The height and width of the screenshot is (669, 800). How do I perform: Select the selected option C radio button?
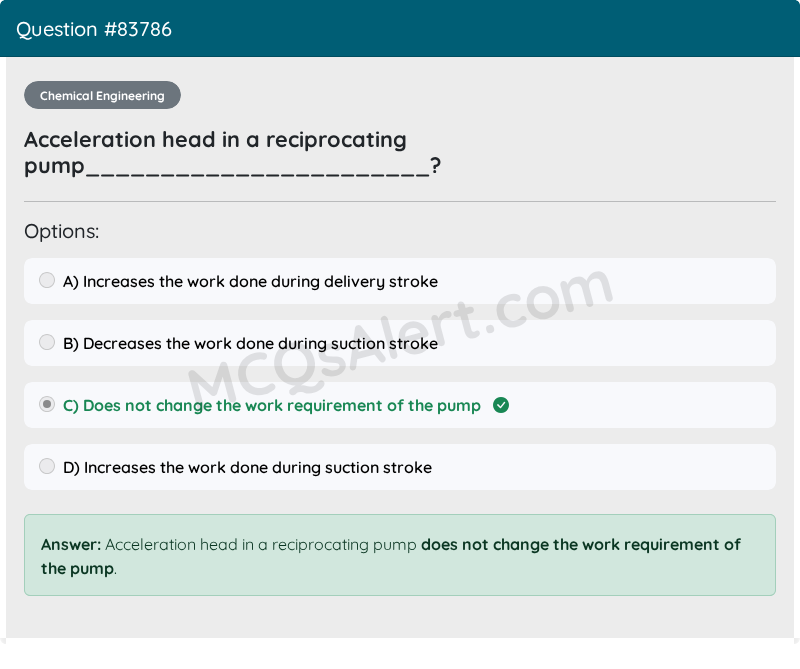[47, 405]
